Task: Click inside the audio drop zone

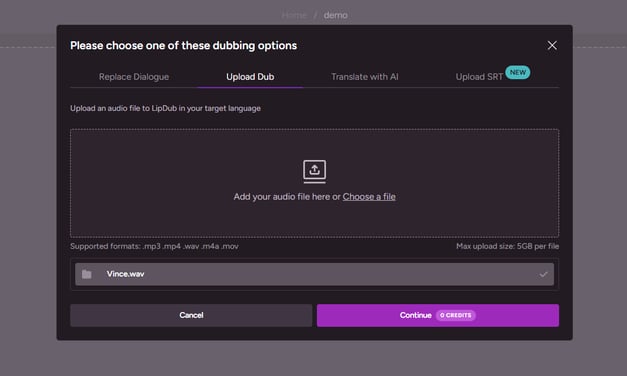Action: tap(314, 183)
